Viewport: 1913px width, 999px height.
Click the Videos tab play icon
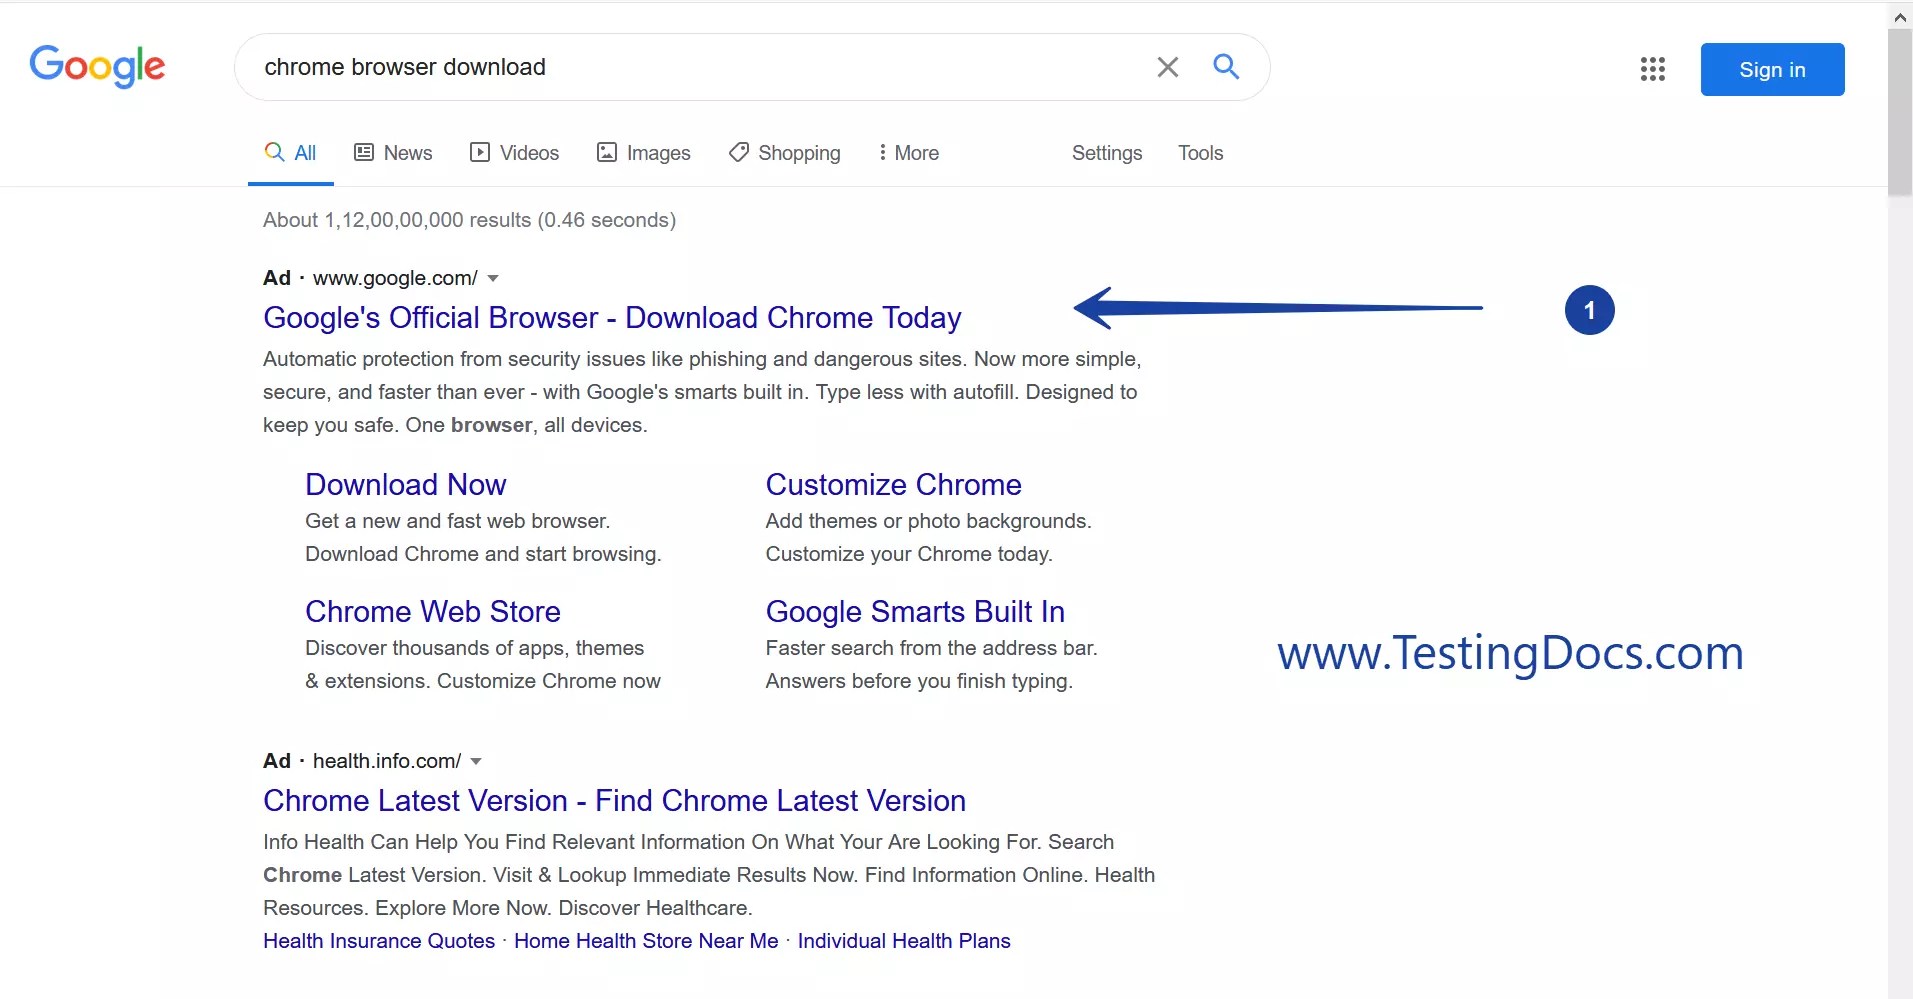pos(480,152)
